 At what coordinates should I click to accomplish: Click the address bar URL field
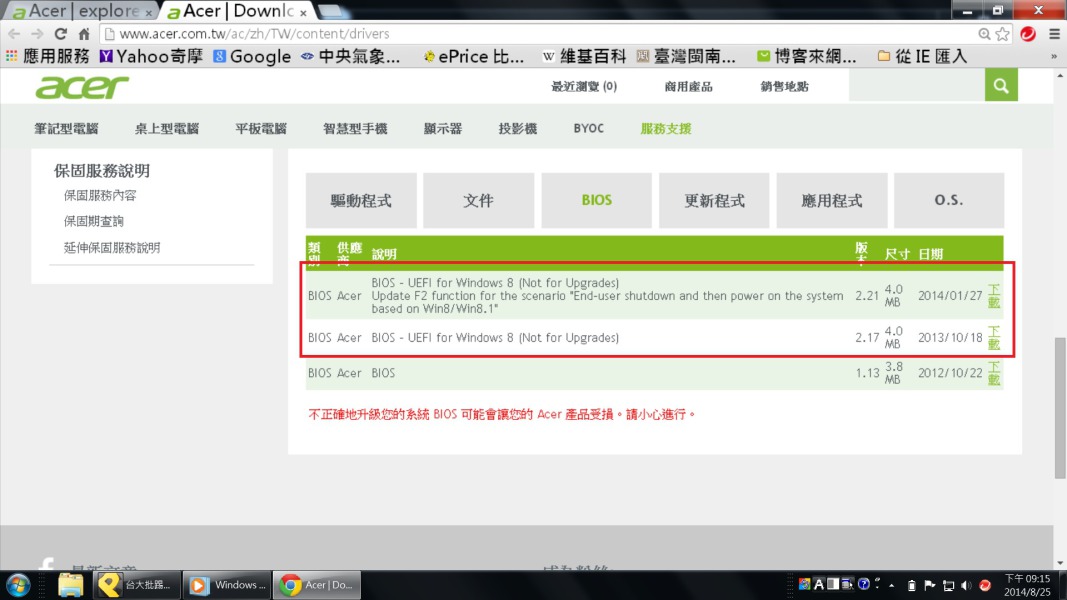pyautogui.click(x=538, y=34)
